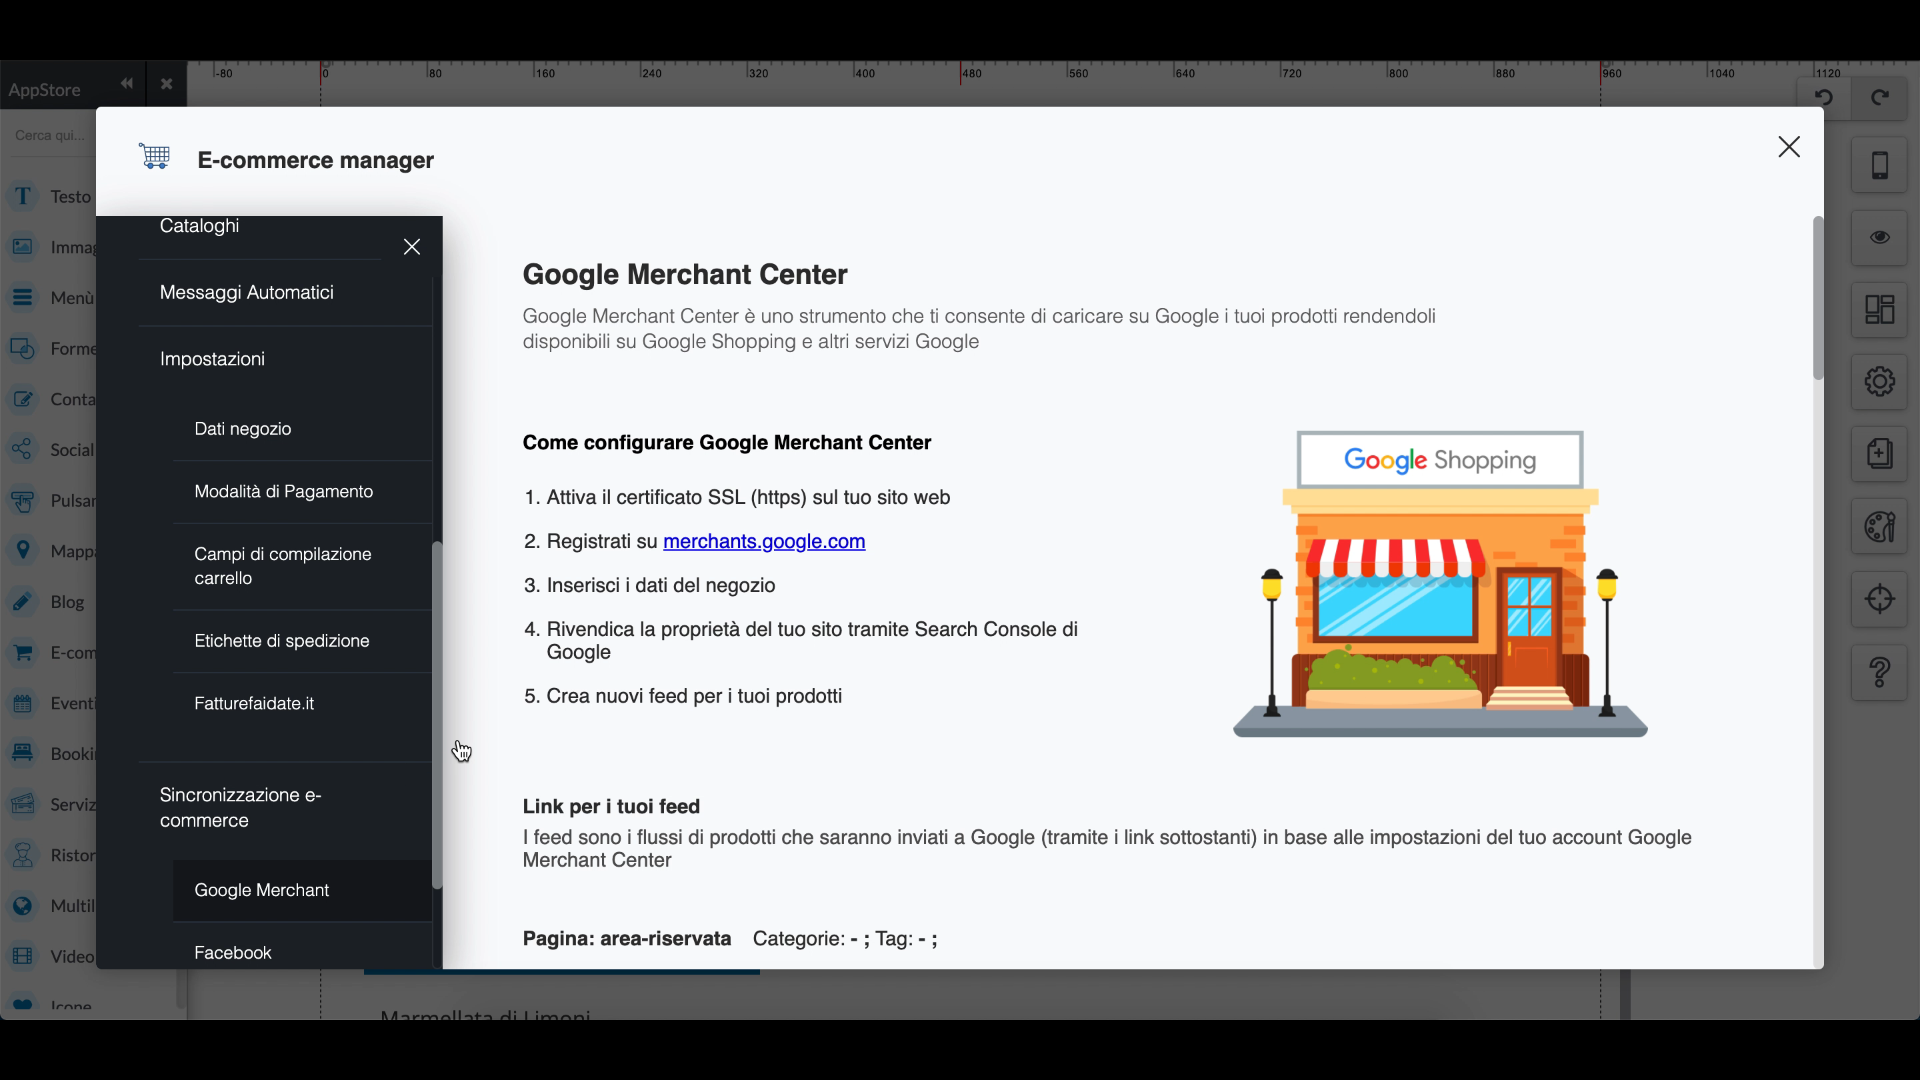Viewport: 1920px width, 1080px height.
Task: Click the redo arrow icon
Action: point(1880,98)
